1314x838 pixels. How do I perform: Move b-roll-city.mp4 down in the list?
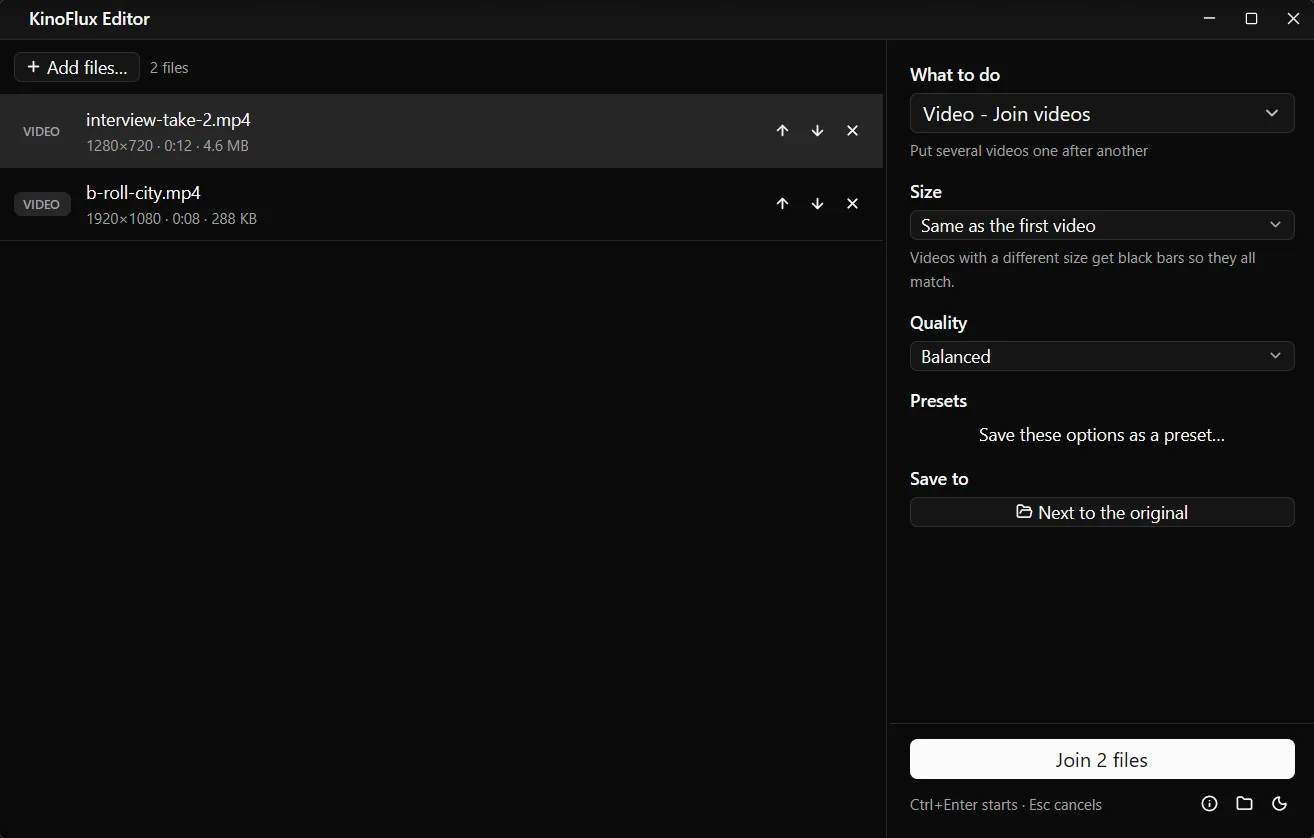pyautogui.click(x=817, y=204)
